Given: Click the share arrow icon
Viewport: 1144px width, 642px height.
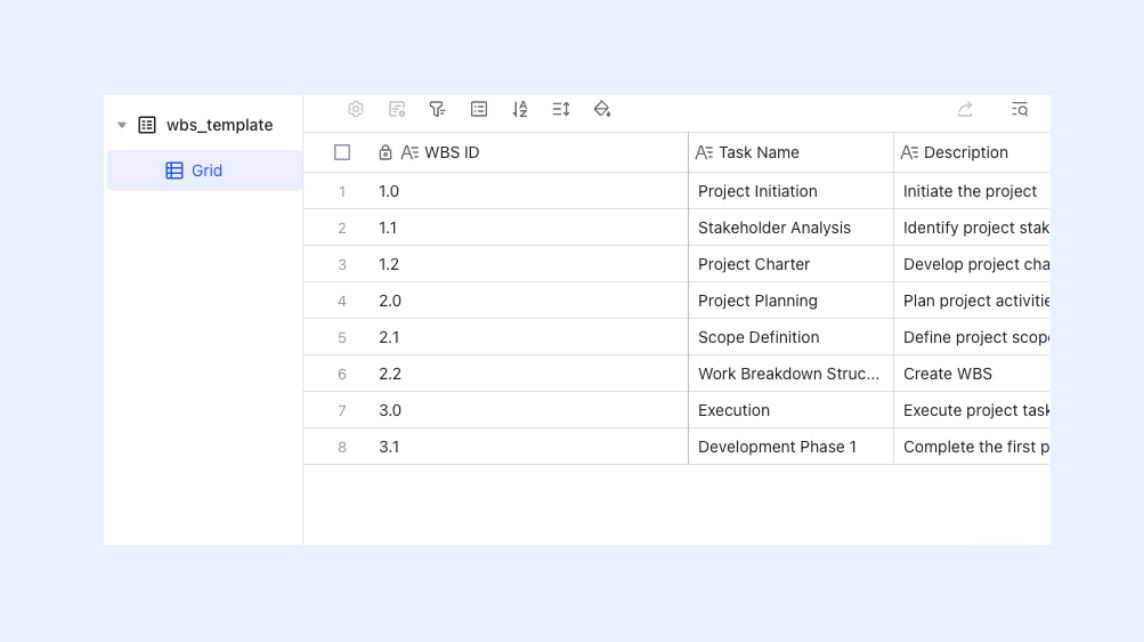Looking at the screenshot, I should pyautogui.click(x=965, y=109).
